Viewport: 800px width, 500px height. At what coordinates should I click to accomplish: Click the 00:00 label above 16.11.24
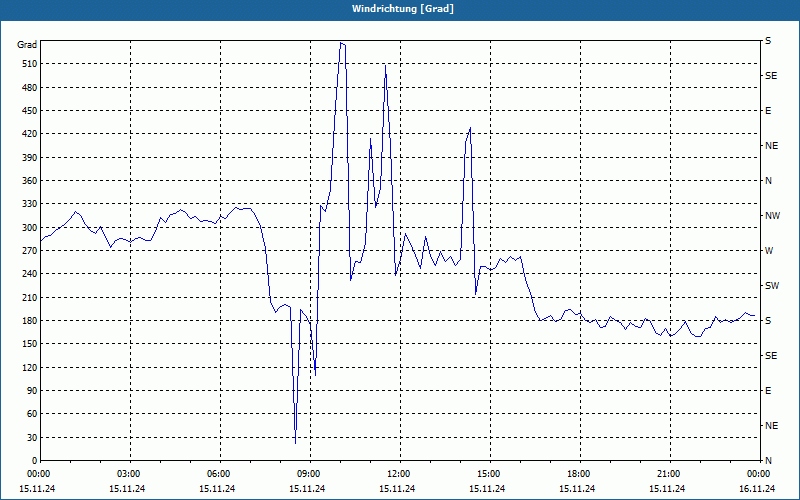759,473
